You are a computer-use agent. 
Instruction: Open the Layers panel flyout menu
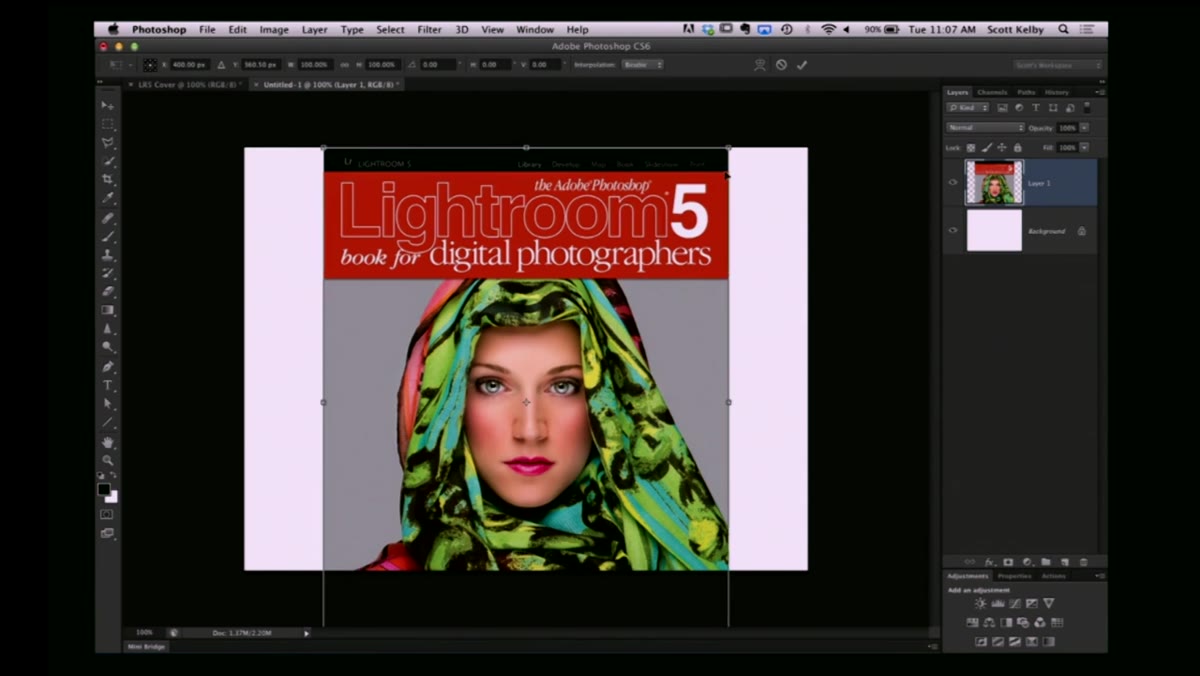pos(1099,92)
